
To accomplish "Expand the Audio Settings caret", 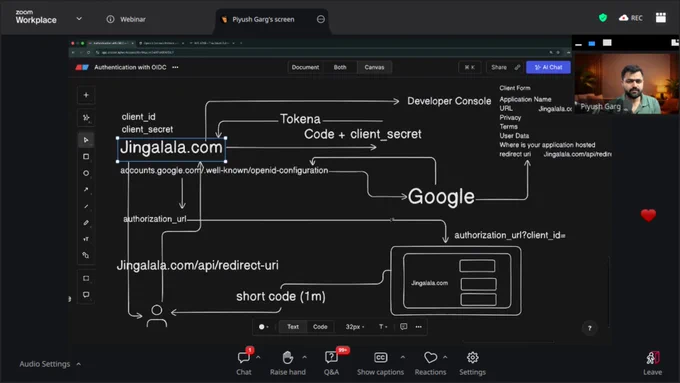I will point(78,364).
